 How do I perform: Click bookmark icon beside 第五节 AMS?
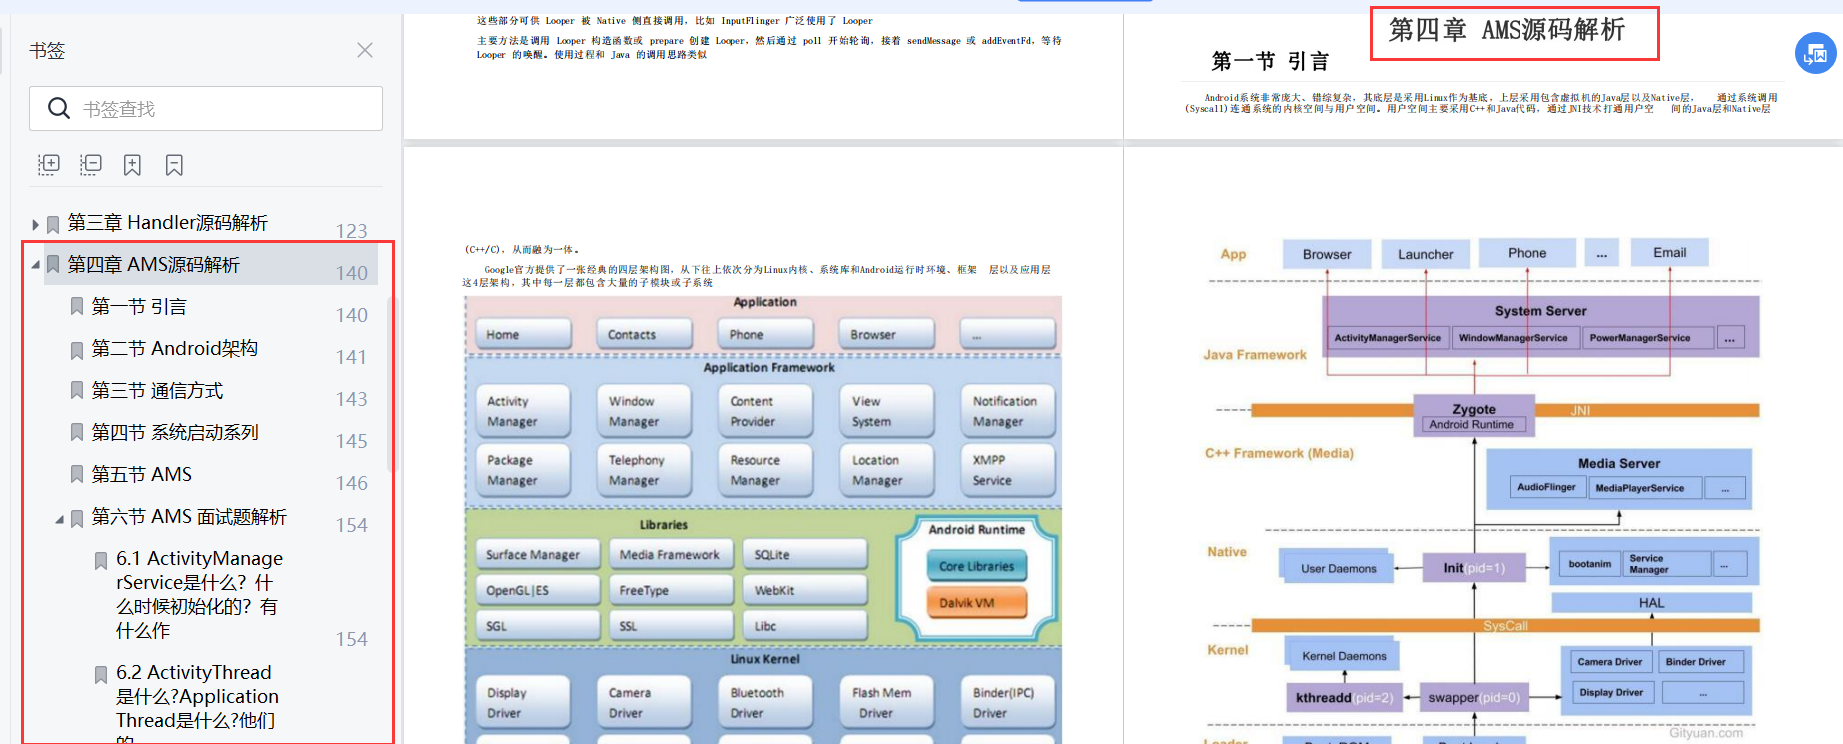(x=77, y=475)
